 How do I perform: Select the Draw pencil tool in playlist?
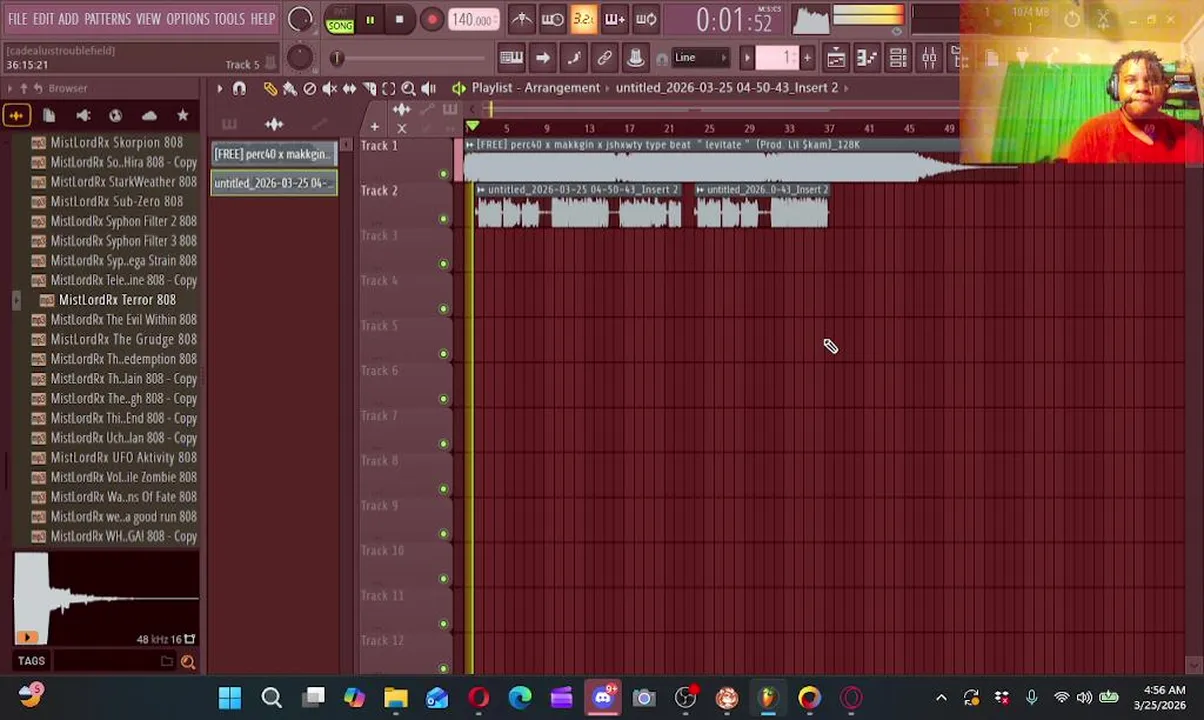269,89
